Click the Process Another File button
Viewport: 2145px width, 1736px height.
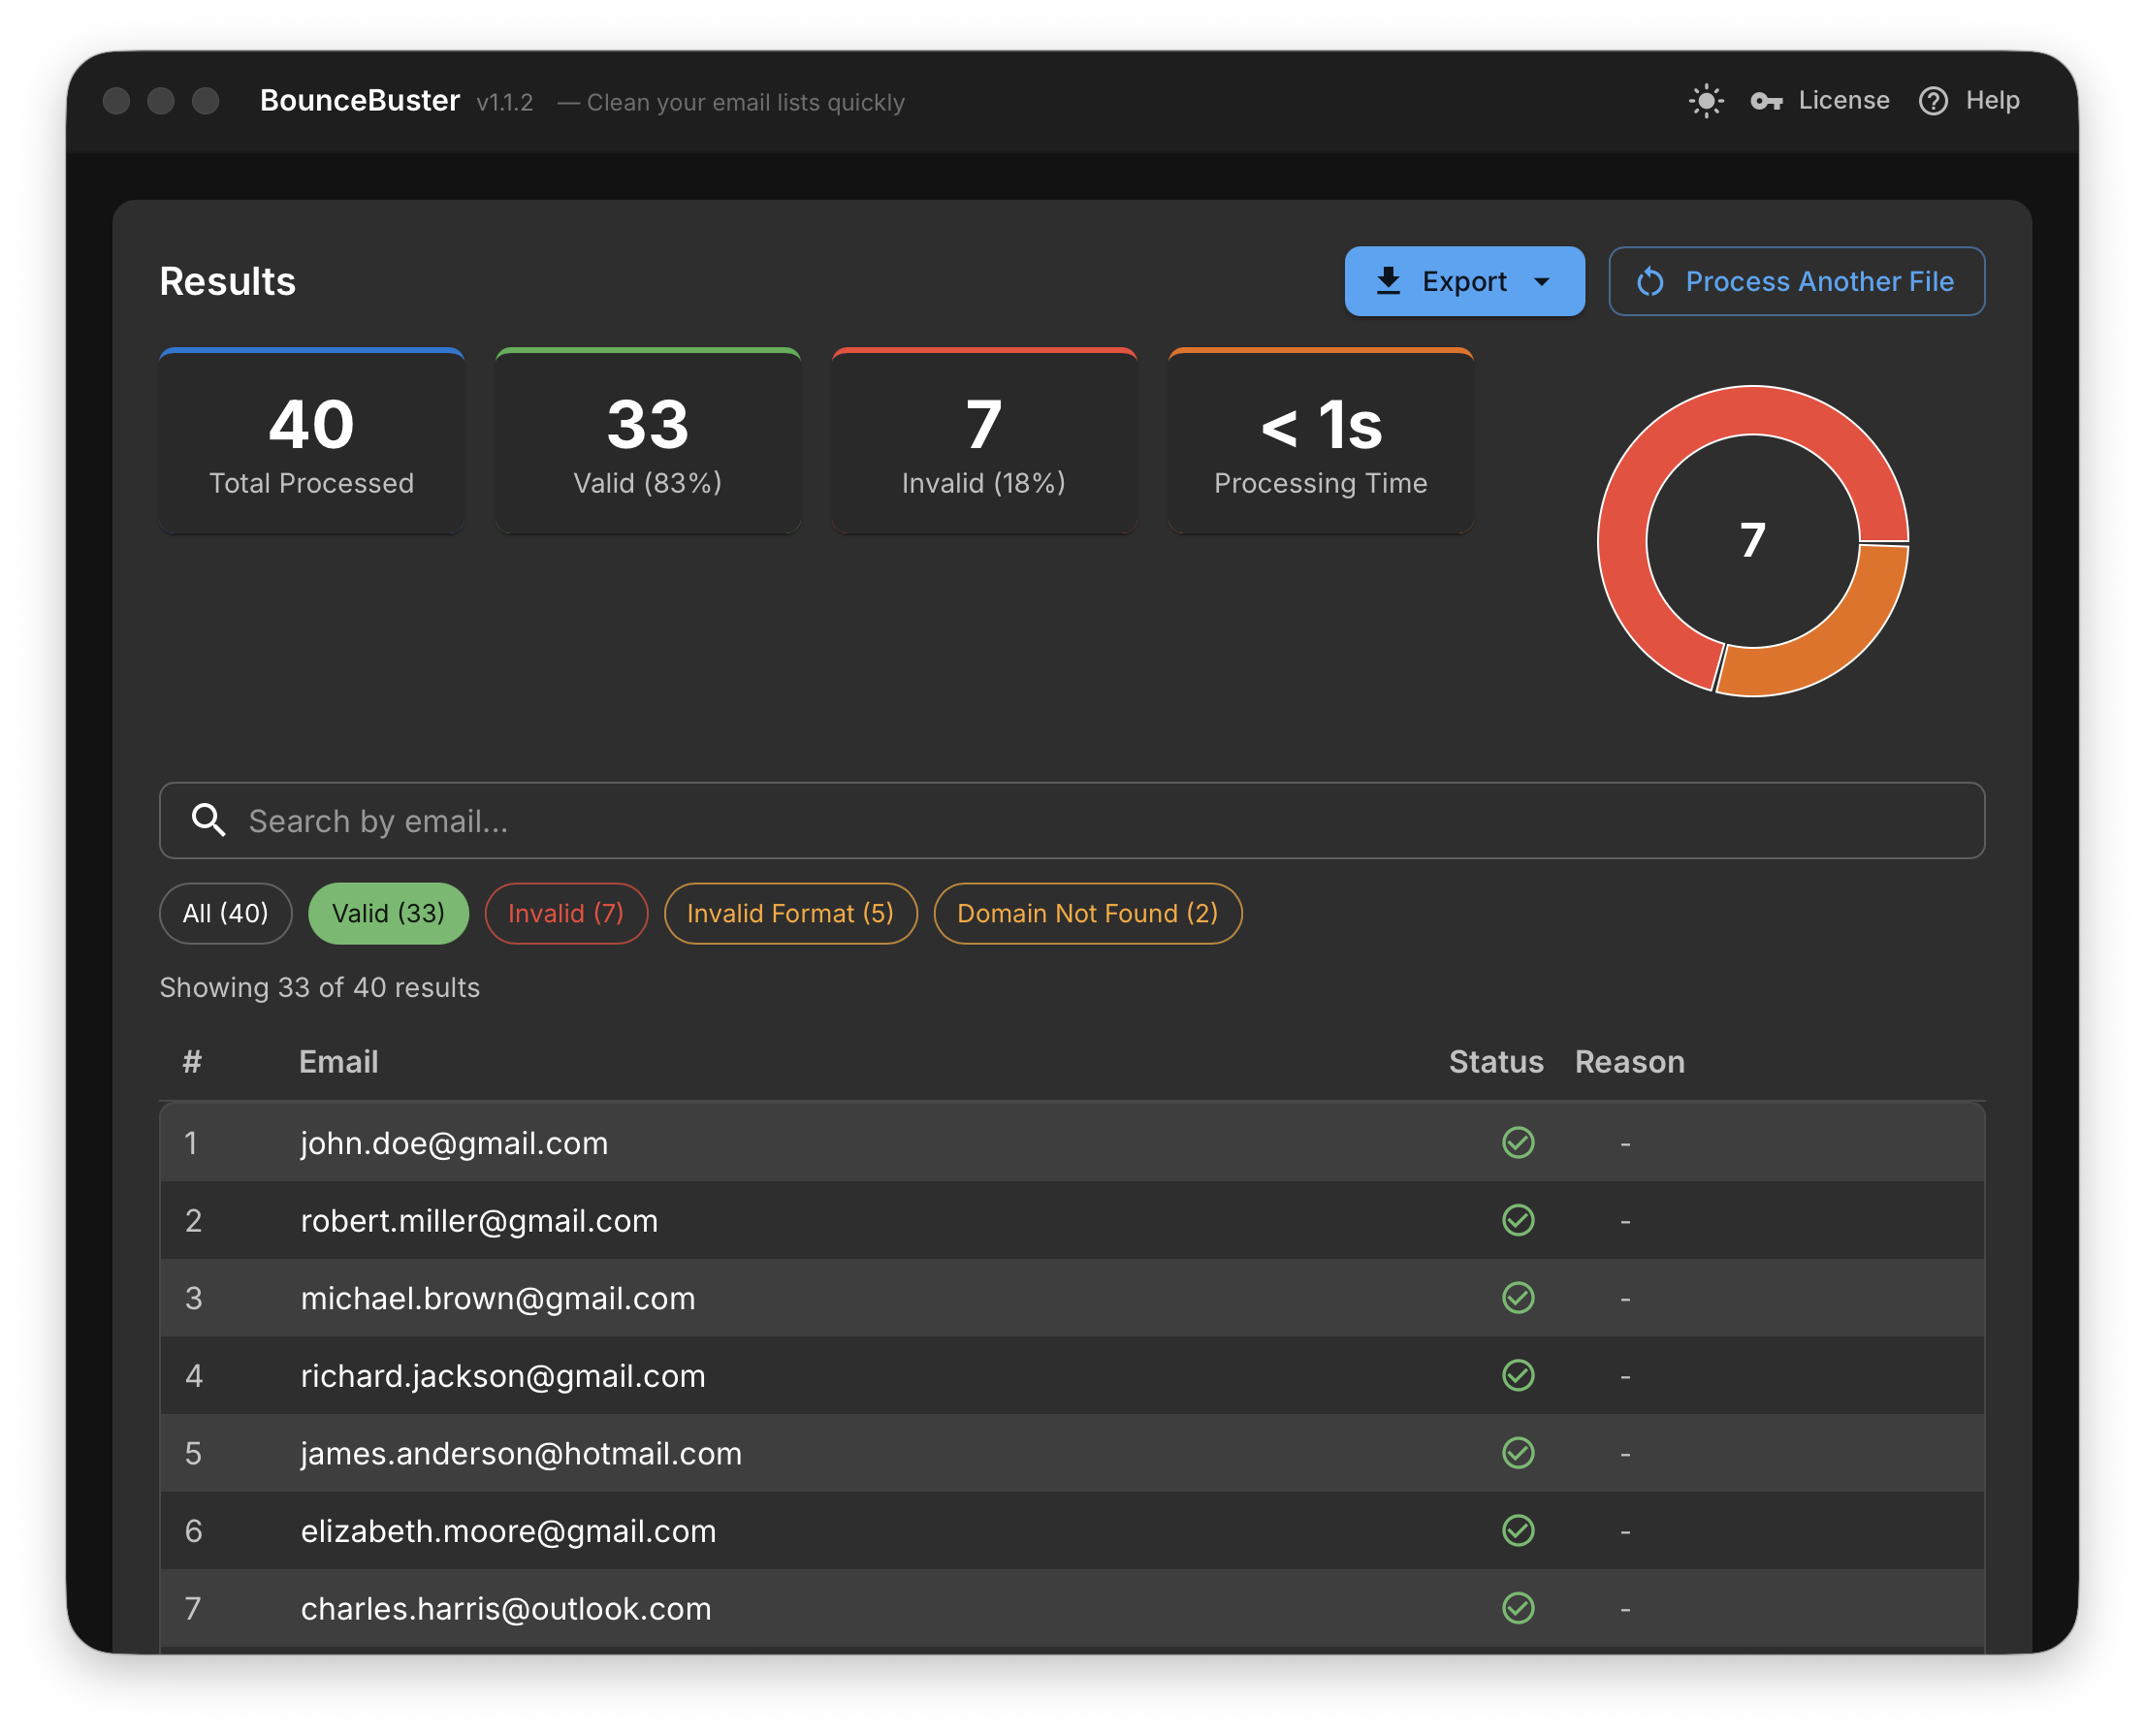tap(1797, 281)
